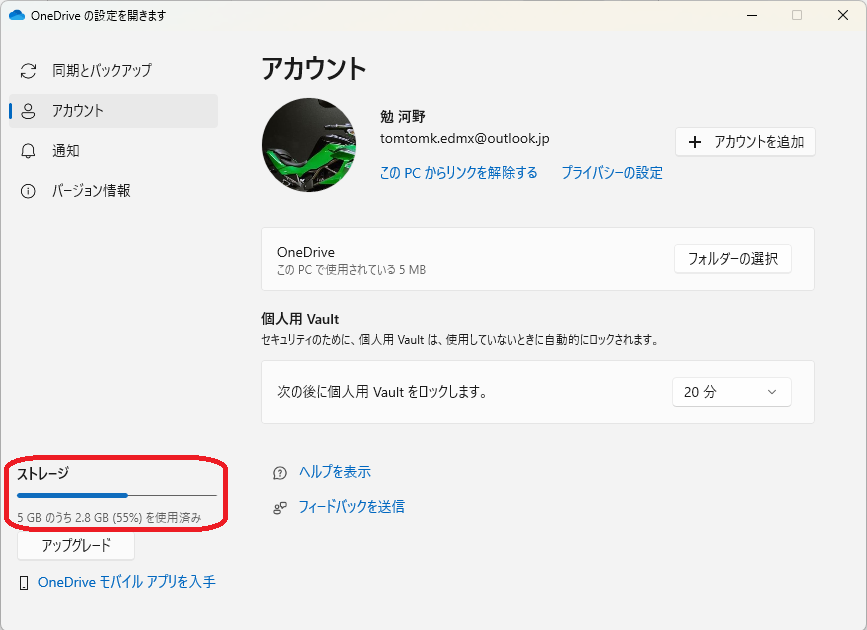The width and height of the screenshot is (867, 630).
Task: Minimize the OneDrive settings window
Action: [752, 15]
